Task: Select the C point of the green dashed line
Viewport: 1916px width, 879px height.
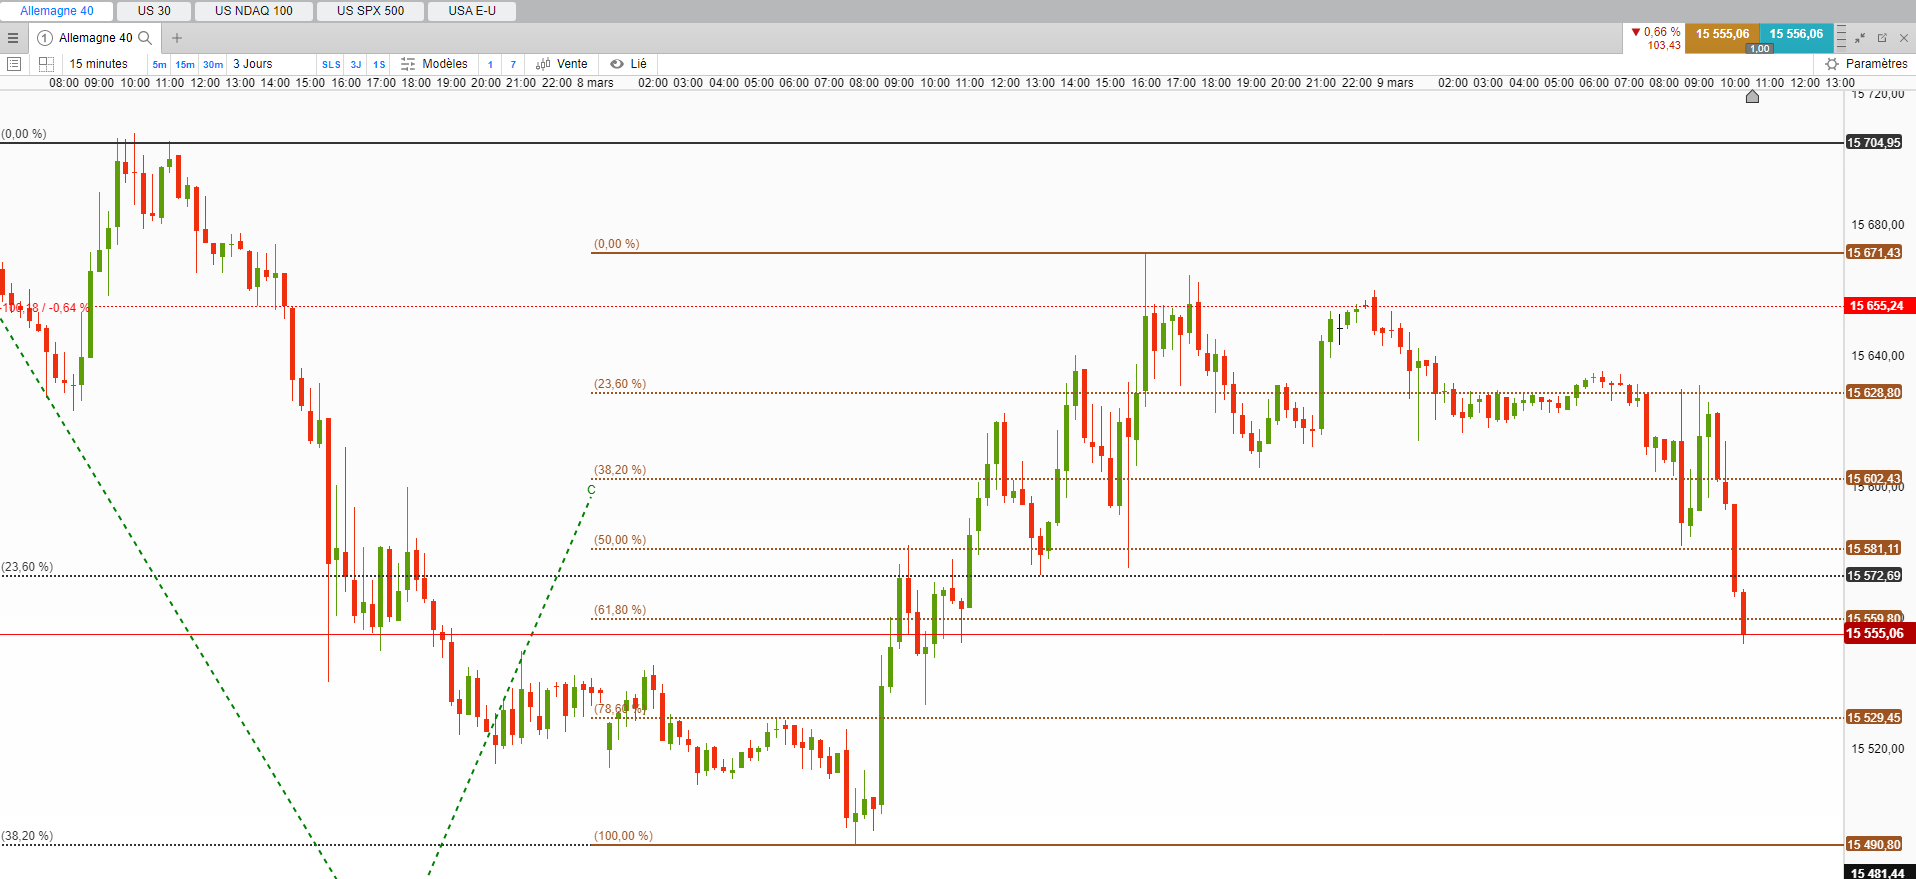Action: pyautogui.click(x=591, y=490)
